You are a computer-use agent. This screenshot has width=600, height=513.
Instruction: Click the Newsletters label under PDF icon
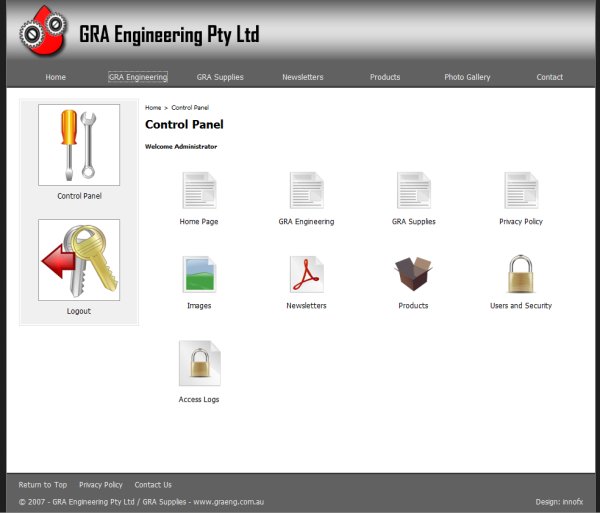[x=306, y=306]
